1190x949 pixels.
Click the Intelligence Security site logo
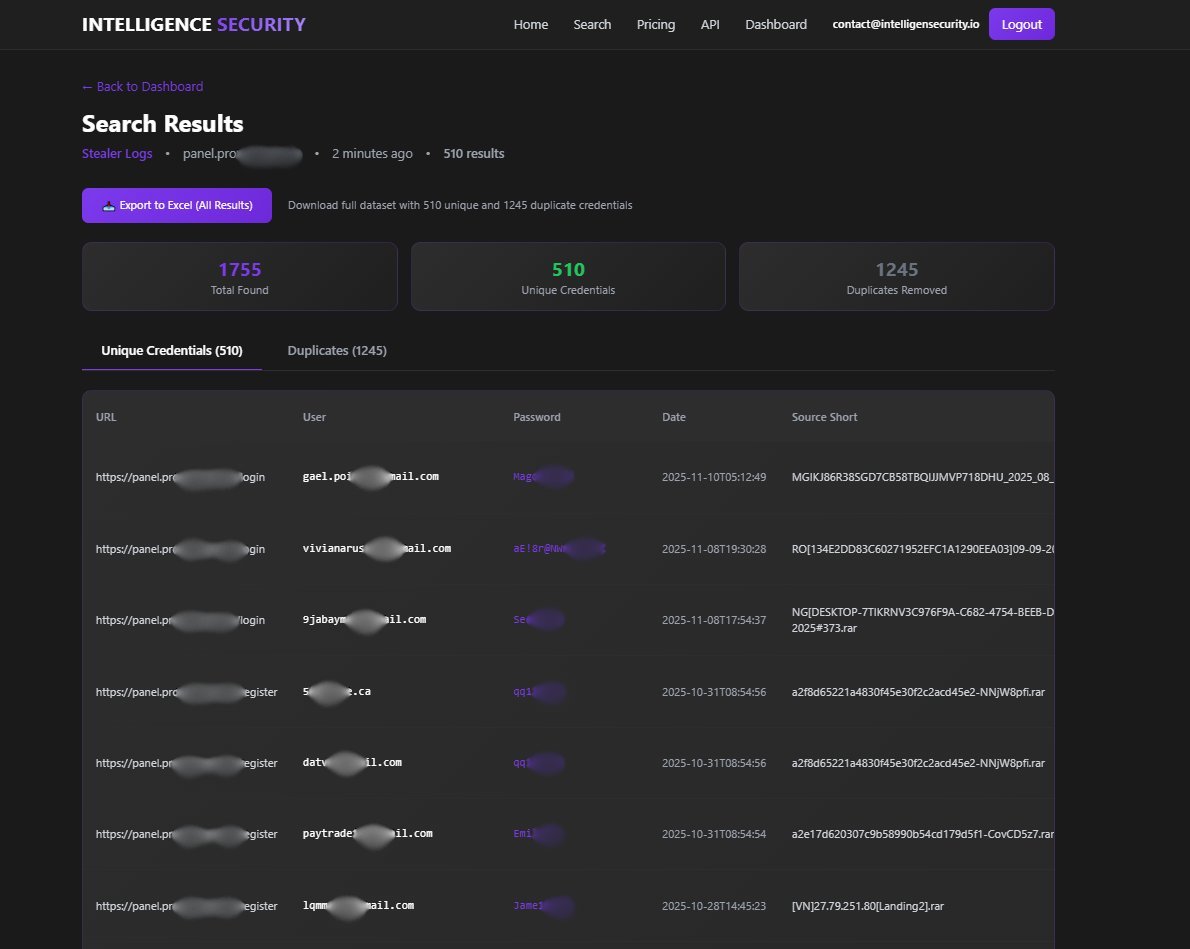pos(193,23)
